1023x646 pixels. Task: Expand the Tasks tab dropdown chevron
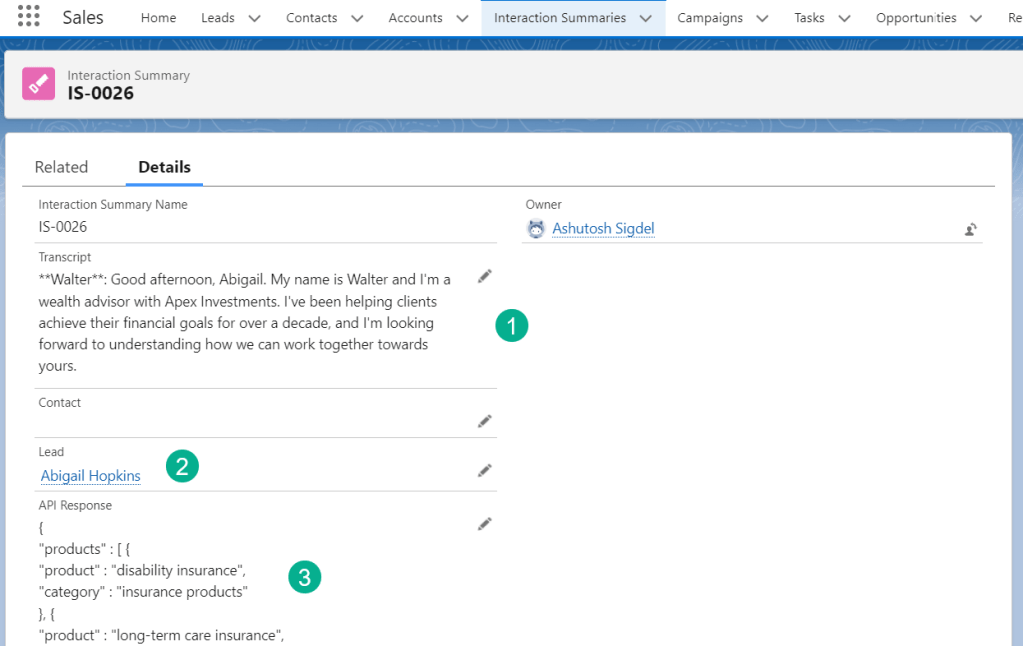pos(844,18)
